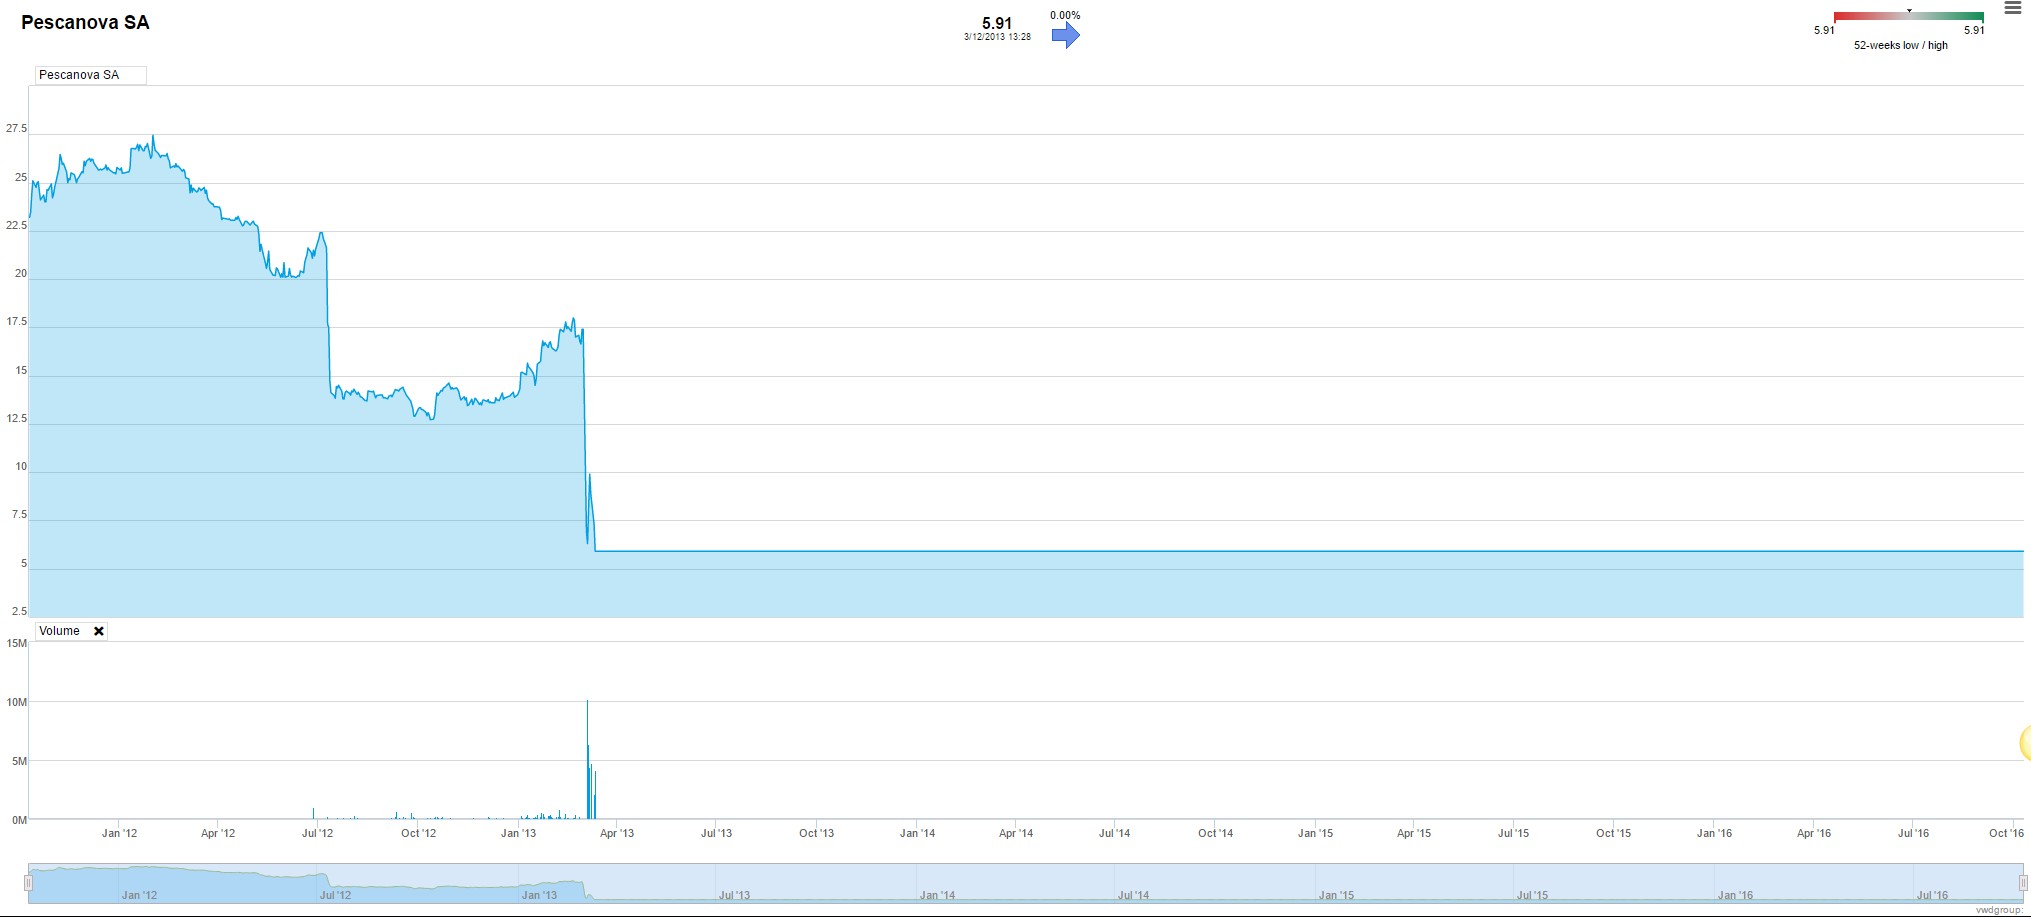Click the 0.00% change text

[1065, 15]
